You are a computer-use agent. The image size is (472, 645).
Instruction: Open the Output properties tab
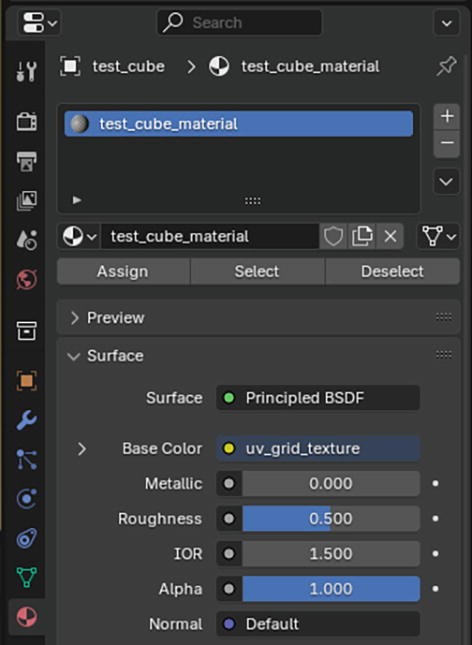tap(26, 161)
